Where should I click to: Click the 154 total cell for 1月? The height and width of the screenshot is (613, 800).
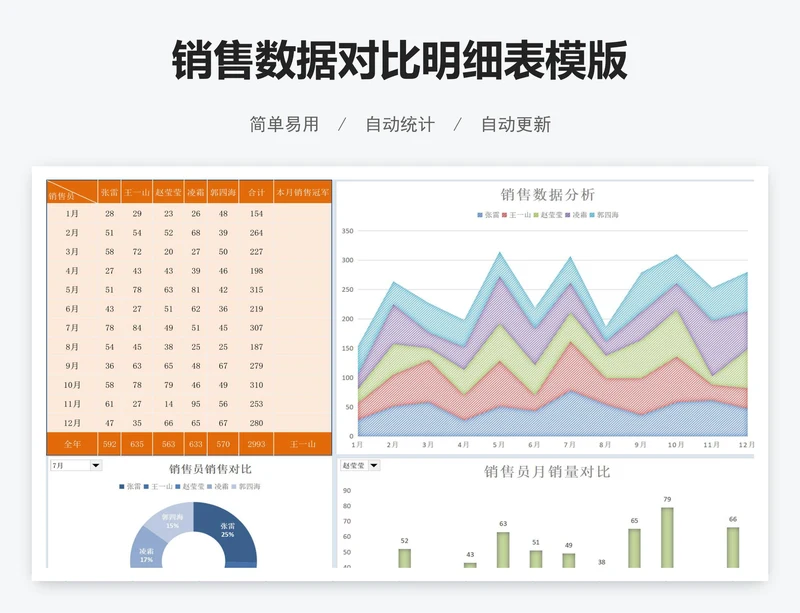click(x=256, y=214)
